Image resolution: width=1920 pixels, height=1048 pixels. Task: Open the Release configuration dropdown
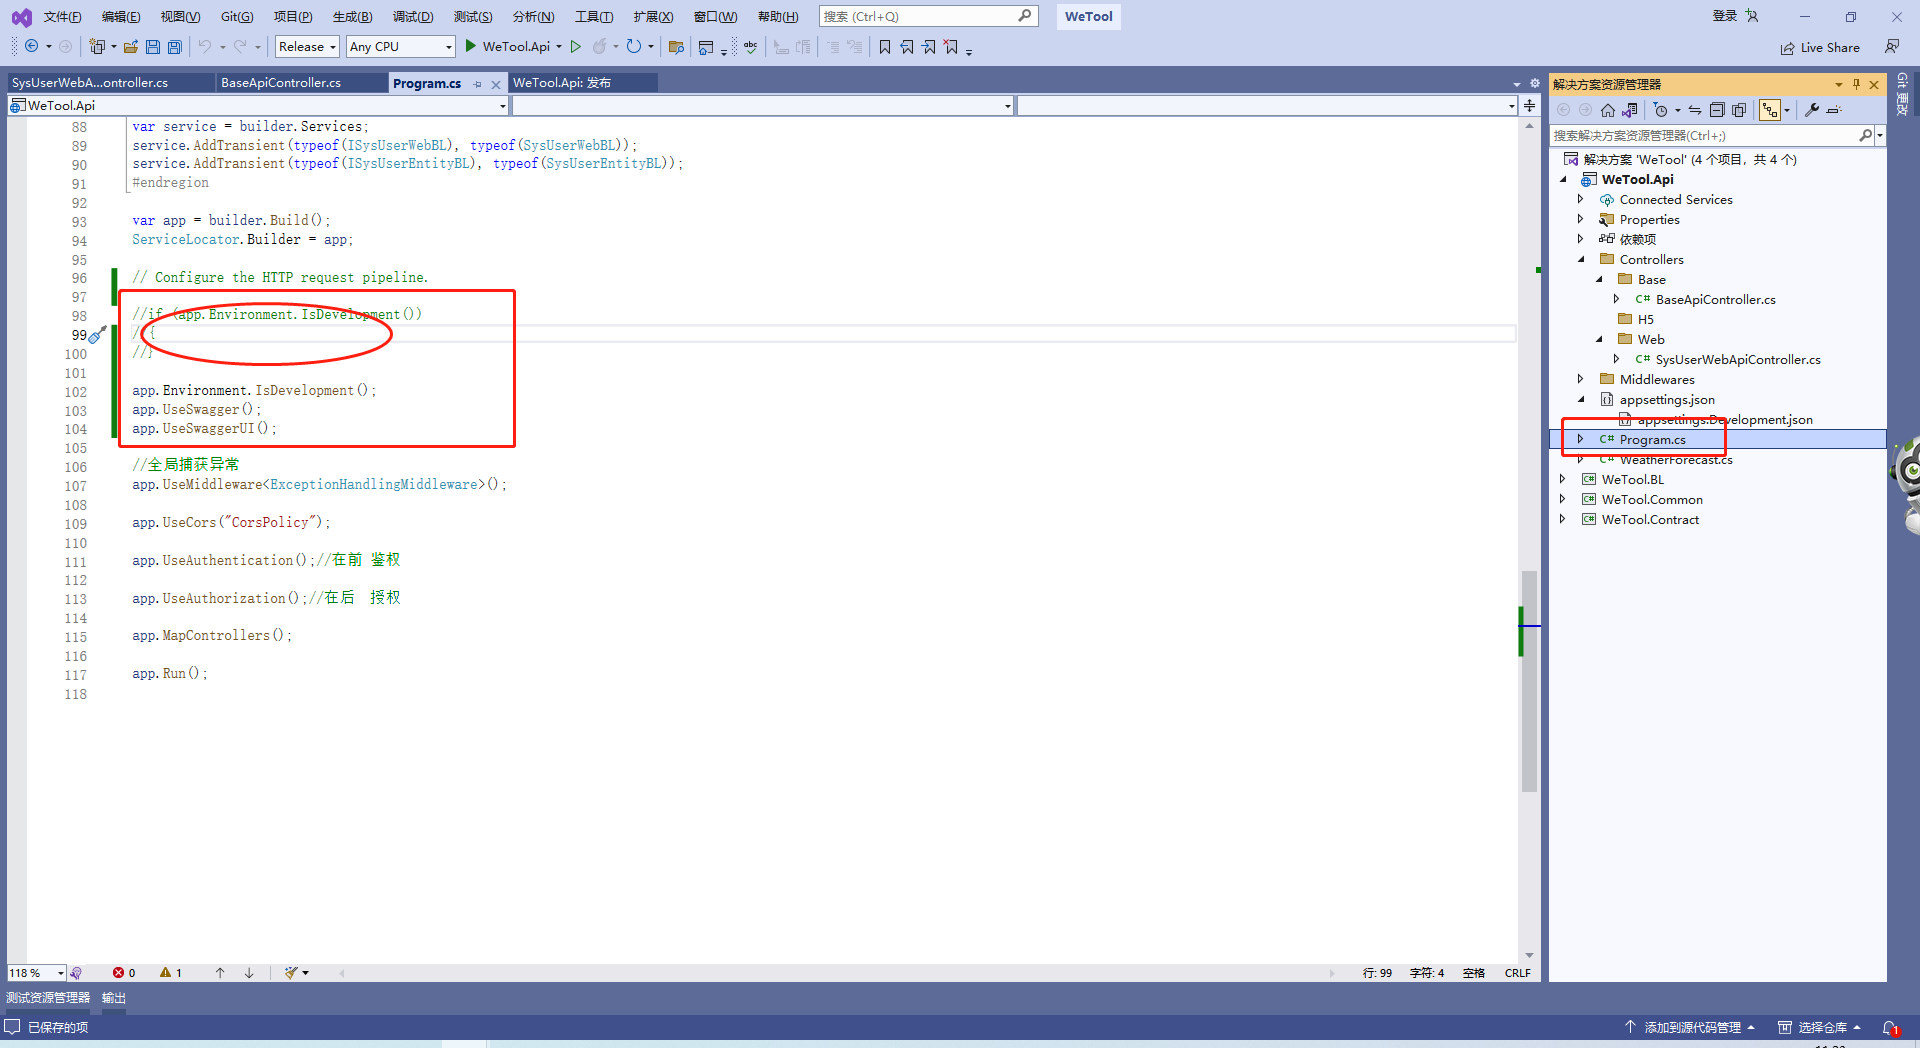click(x=306, y=46)
